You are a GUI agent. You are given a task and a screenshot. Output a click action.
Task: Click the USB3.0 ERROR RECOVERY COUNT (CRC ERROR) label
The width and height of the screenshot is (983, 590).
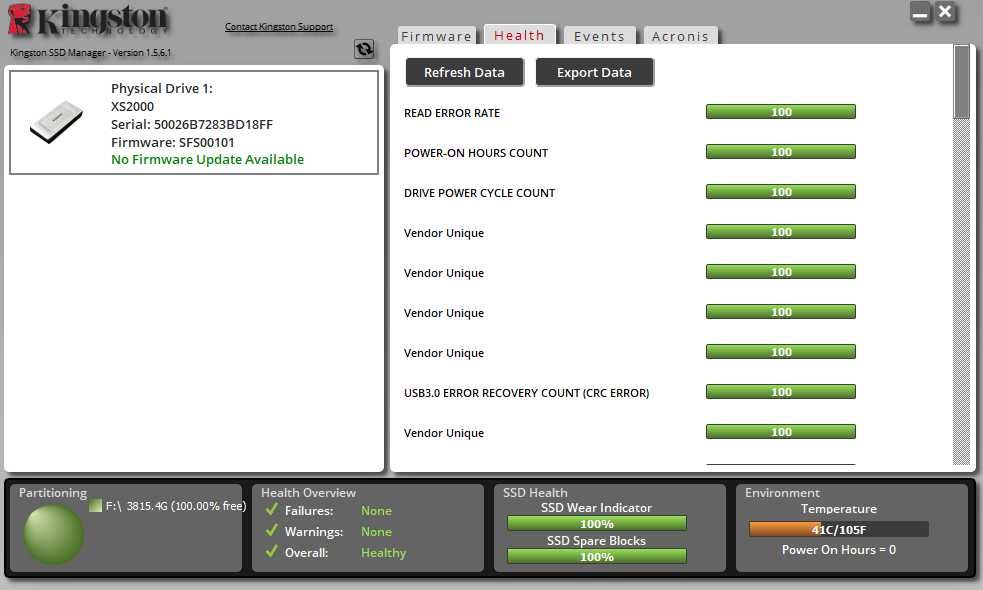[527, 393]
